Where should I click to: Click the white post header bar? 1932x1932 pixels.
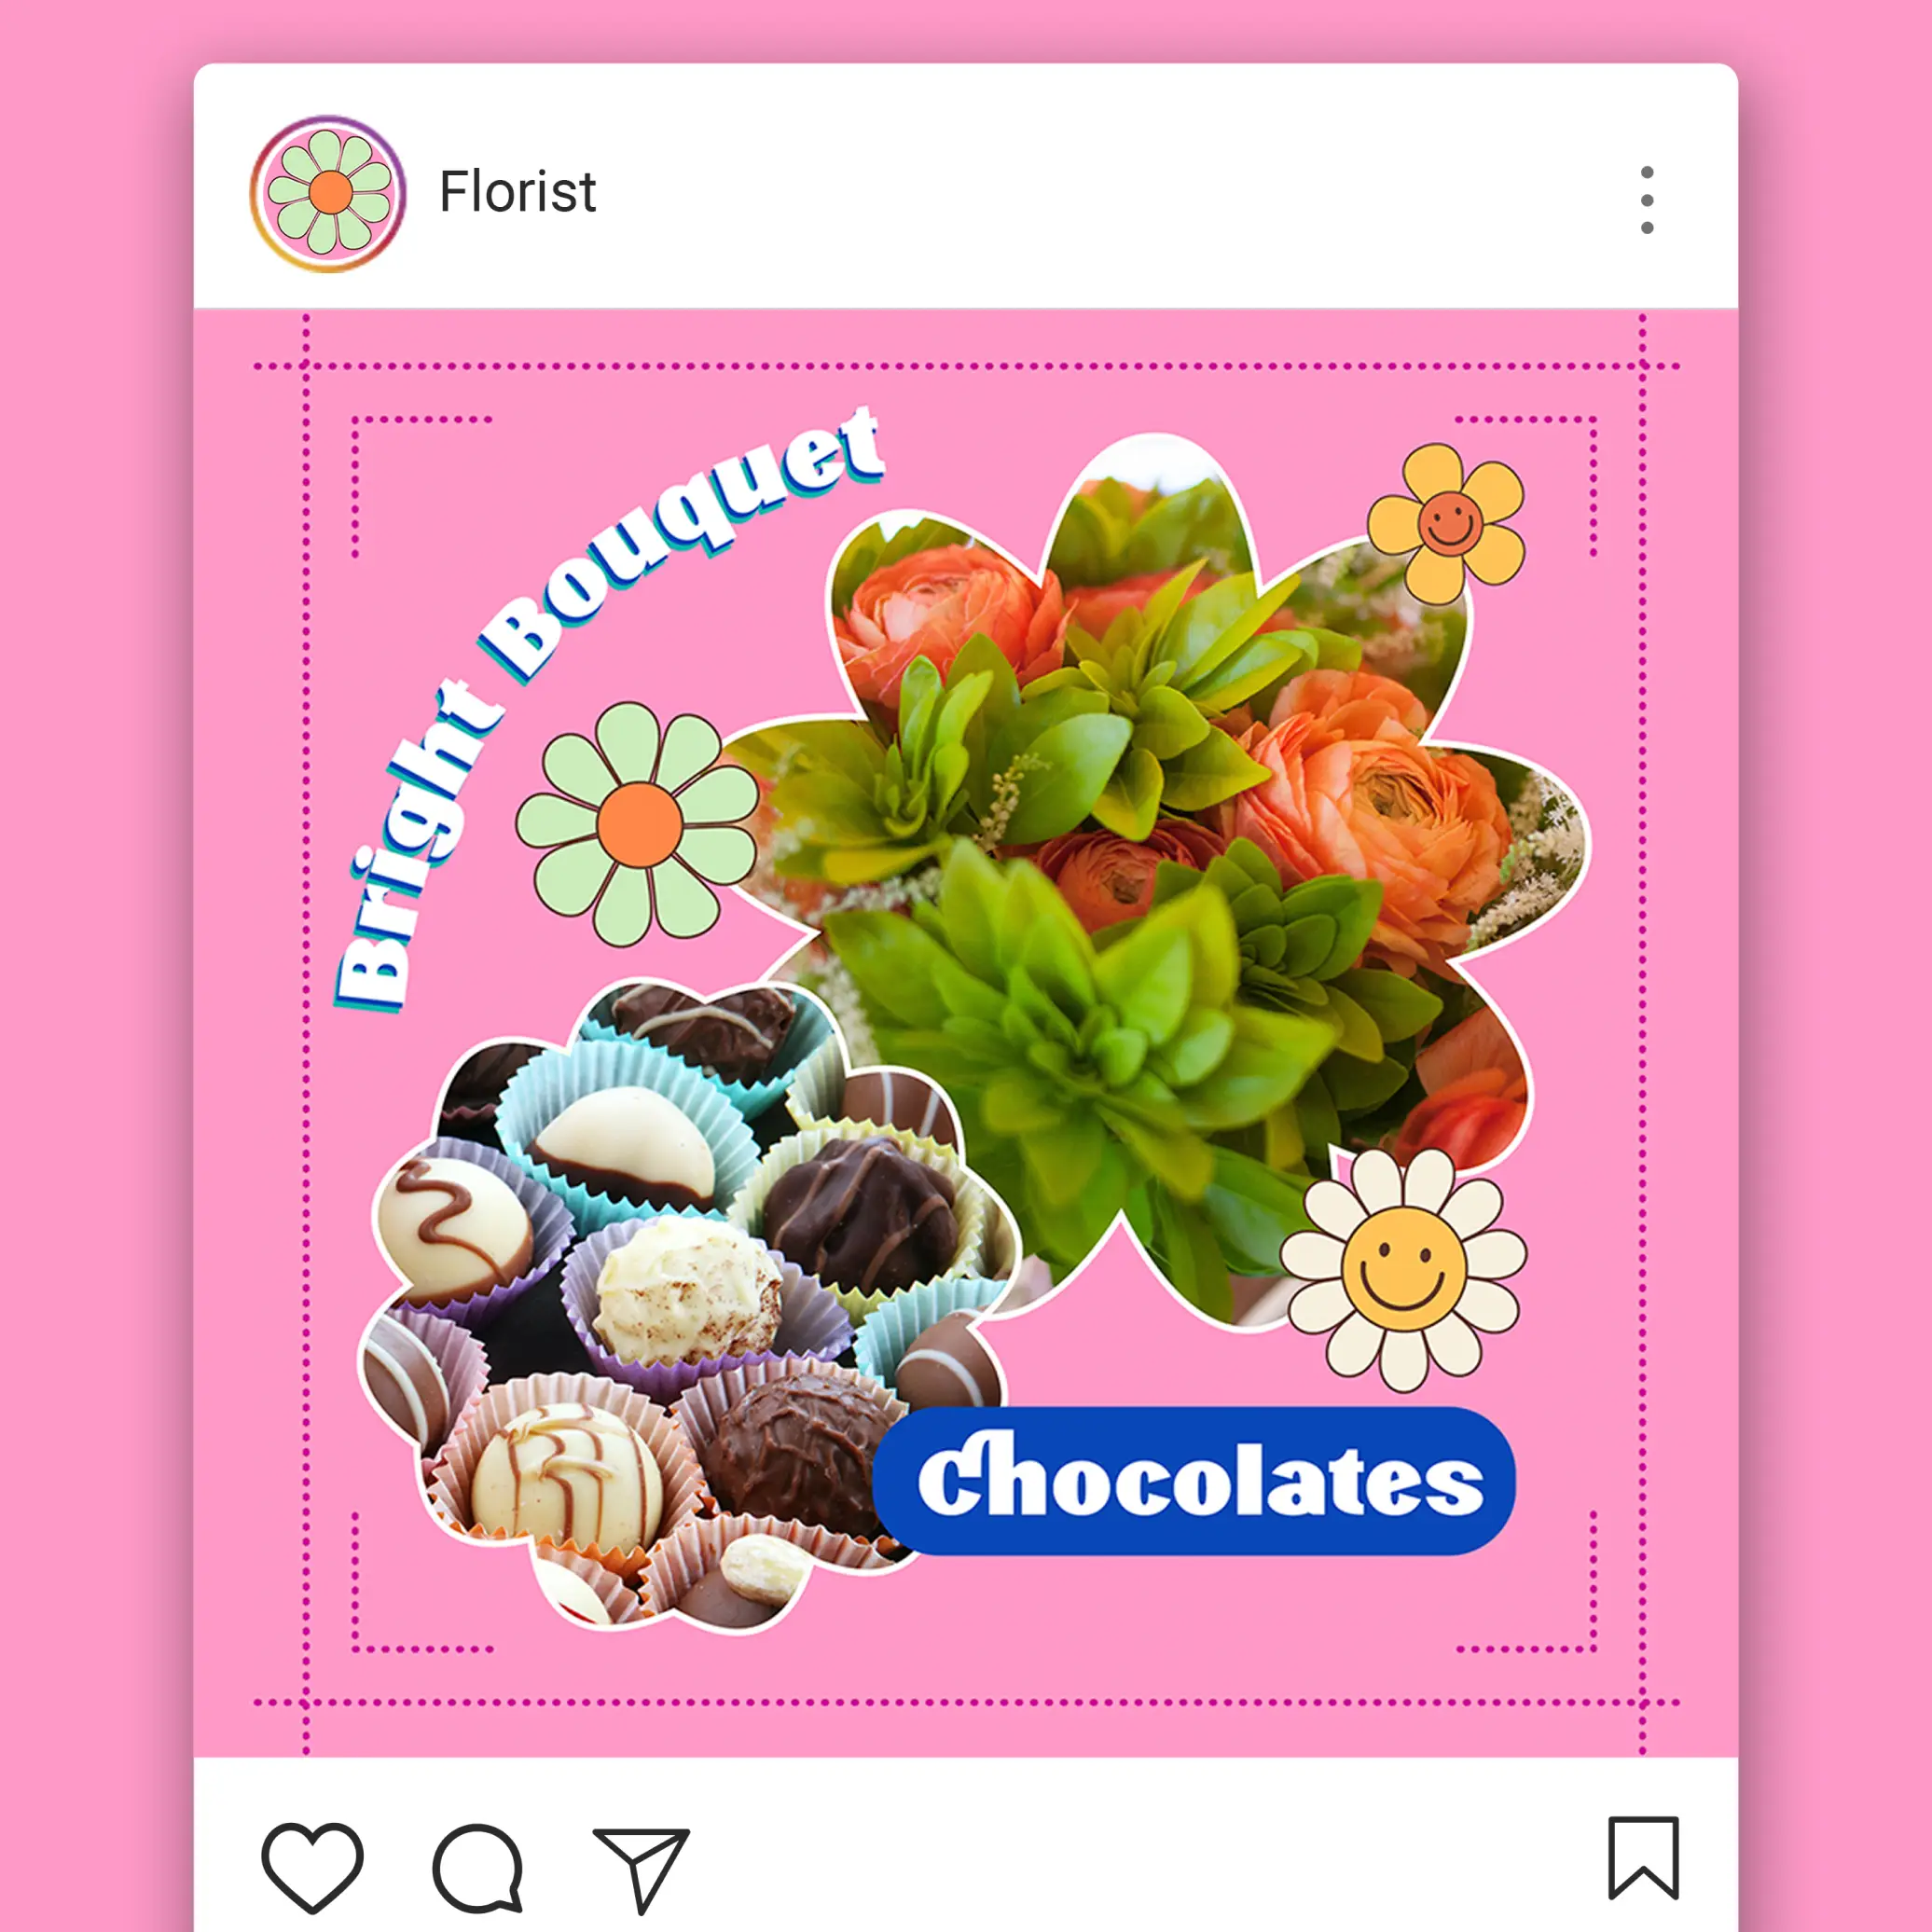point(966,186)
